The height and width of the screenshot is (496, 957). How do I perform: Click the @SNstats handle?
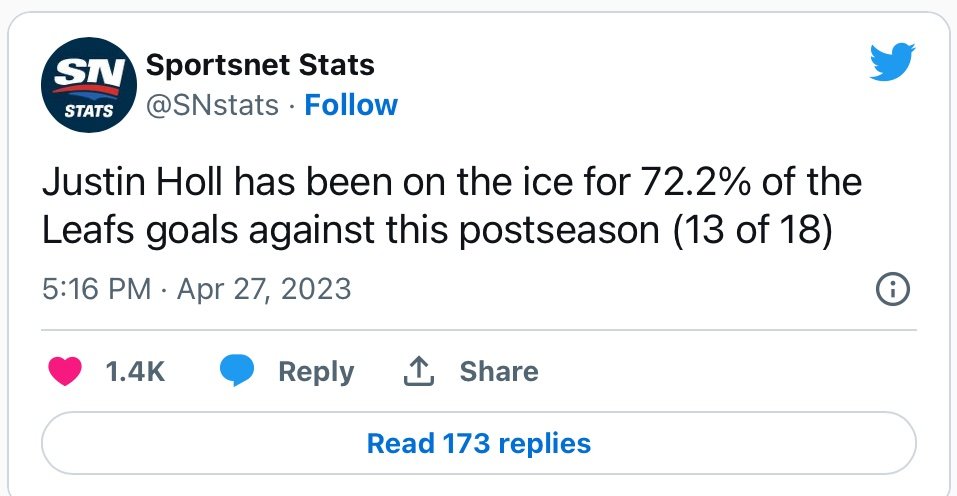212,105
